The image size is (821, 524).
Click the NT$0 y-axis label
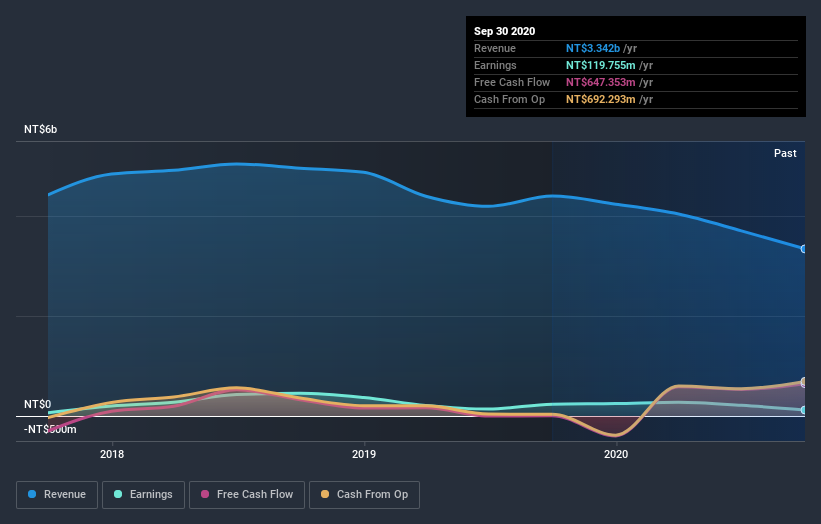tap(38, 404)
